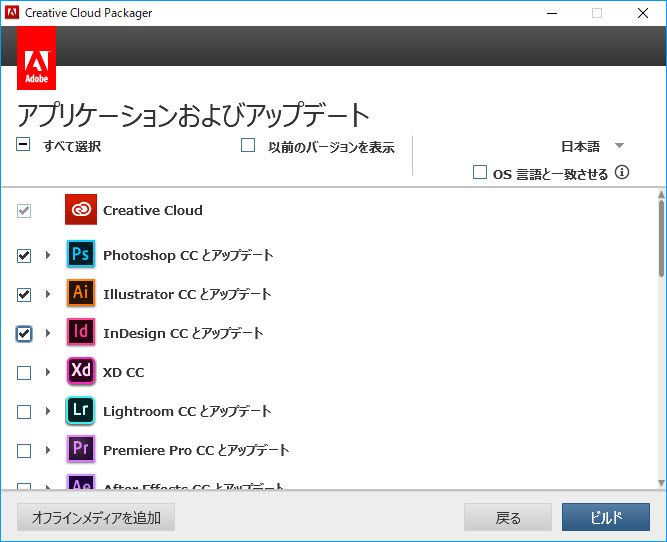
Task: Expand the InDesign CC row
Action: [x=48, y=333]
